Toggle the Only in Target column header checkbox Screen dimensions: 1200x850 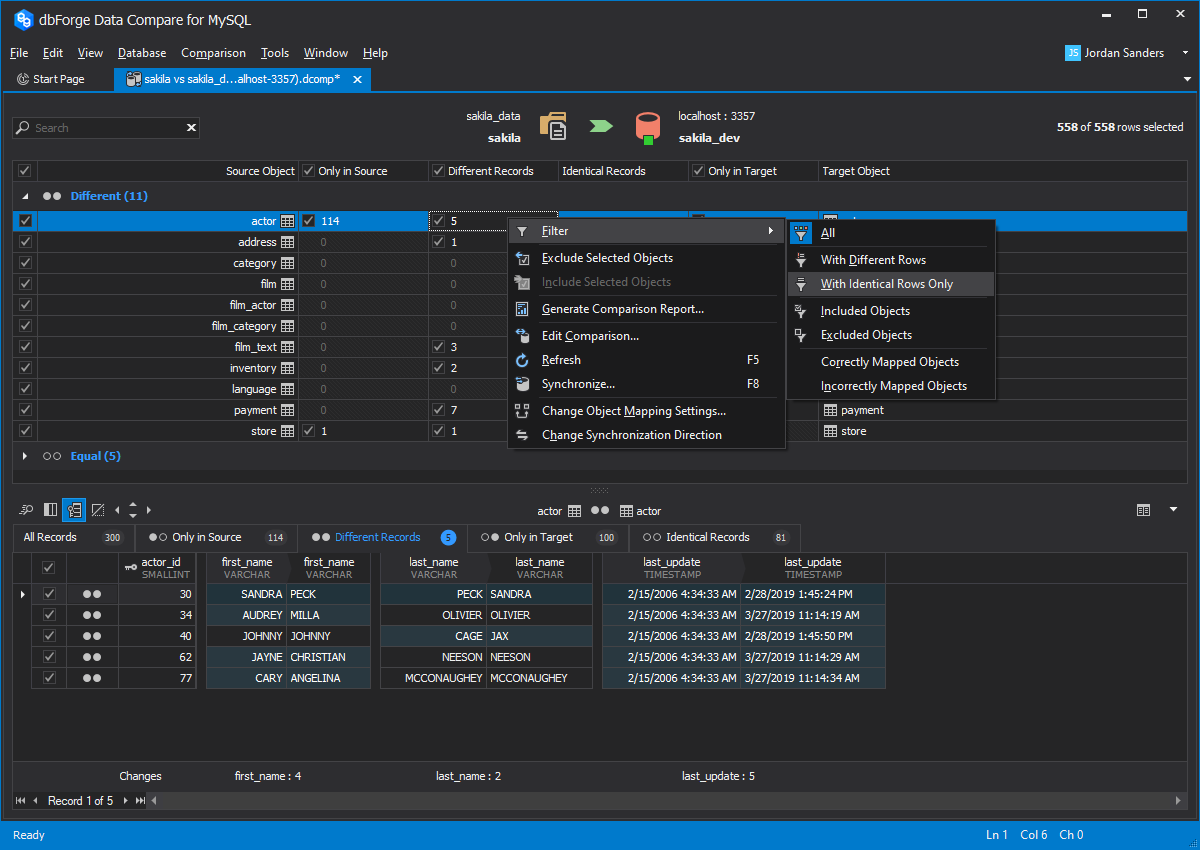(698, 171)
